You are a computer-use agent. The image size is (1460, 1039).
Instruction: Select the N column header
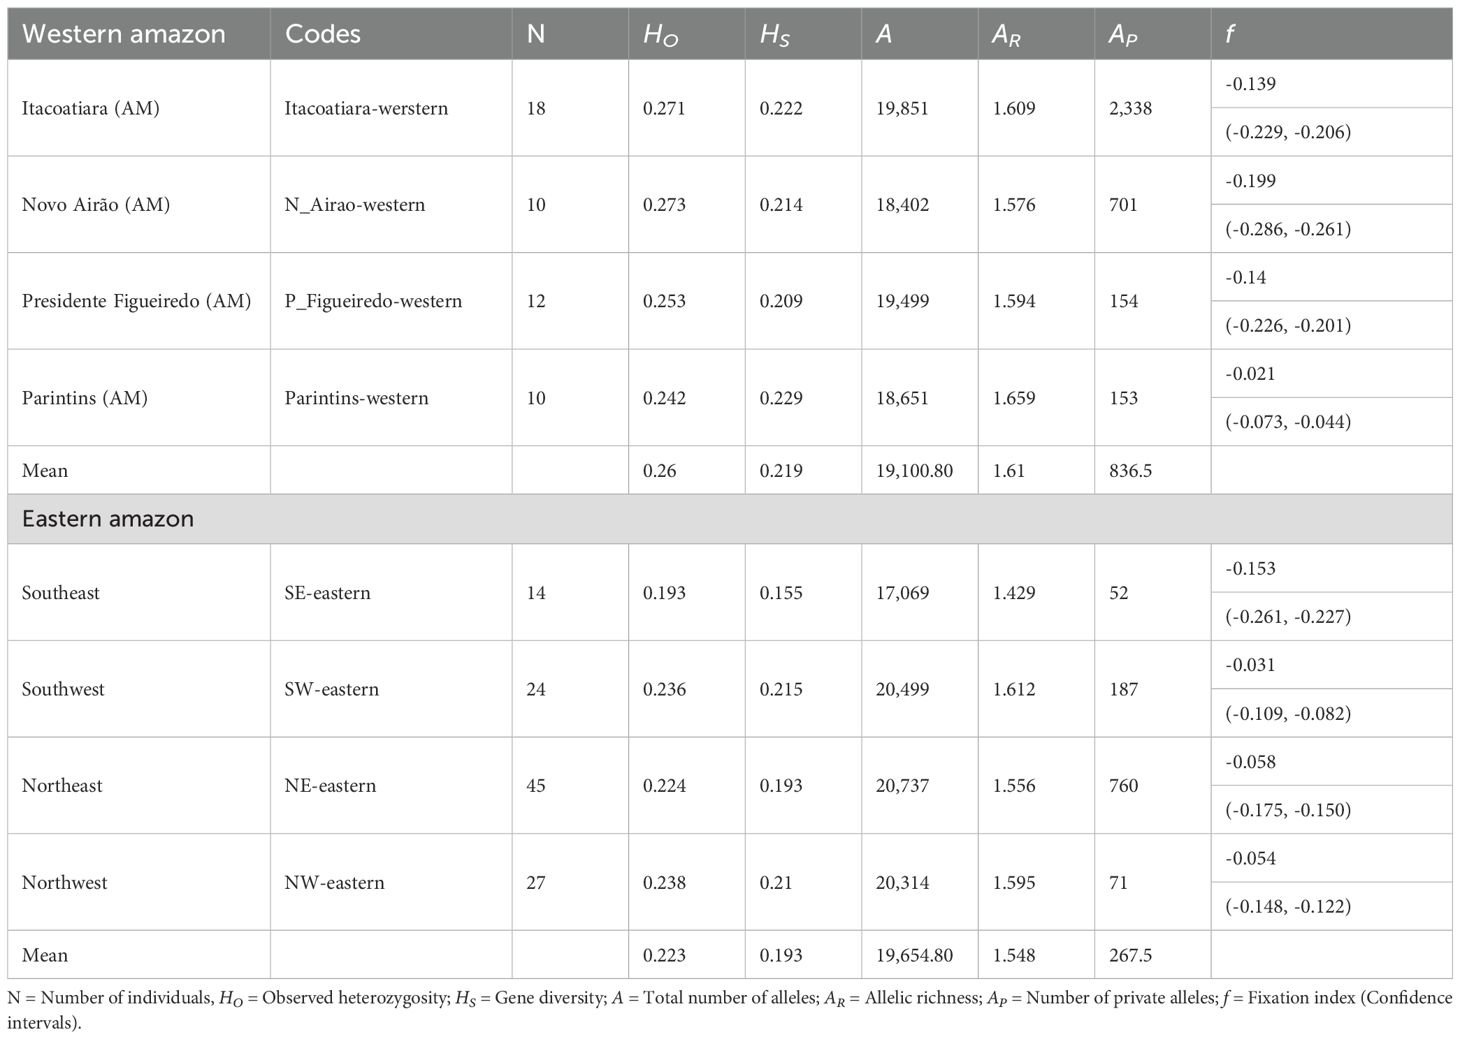[536, 34]
